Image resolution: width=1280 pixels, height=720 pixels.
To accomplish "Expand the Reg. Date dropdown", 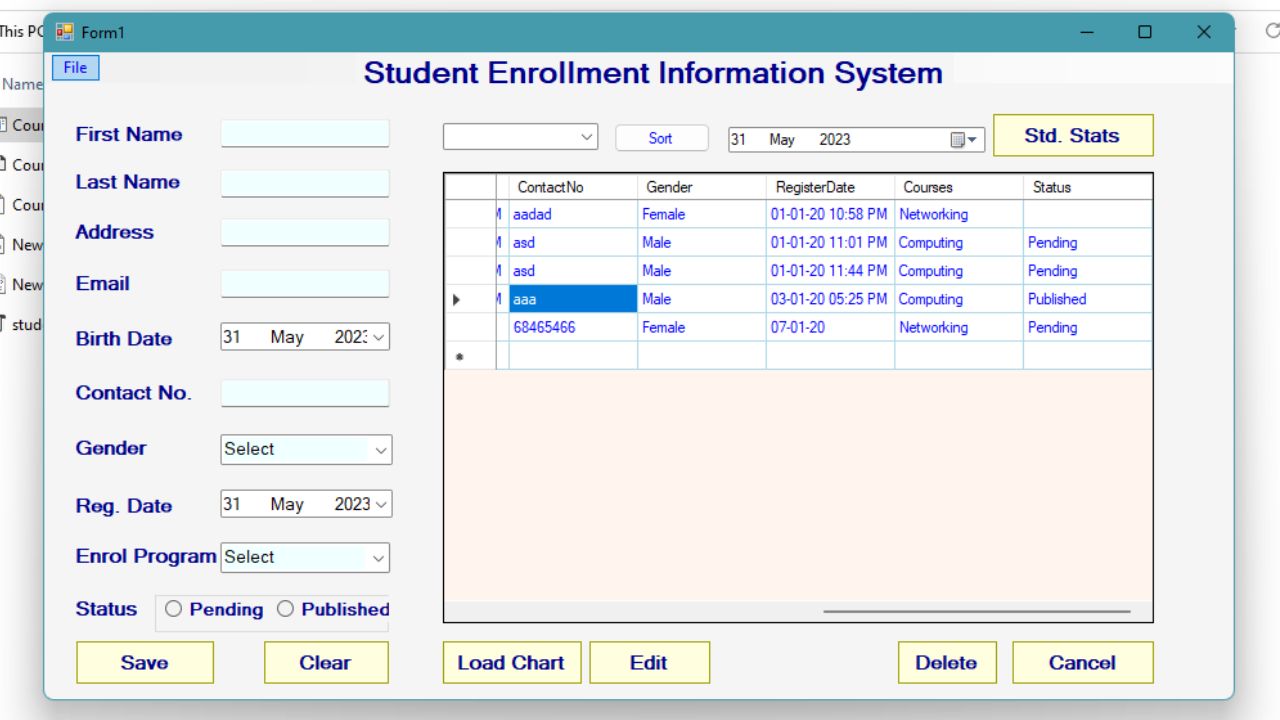I will coord(378,504).
